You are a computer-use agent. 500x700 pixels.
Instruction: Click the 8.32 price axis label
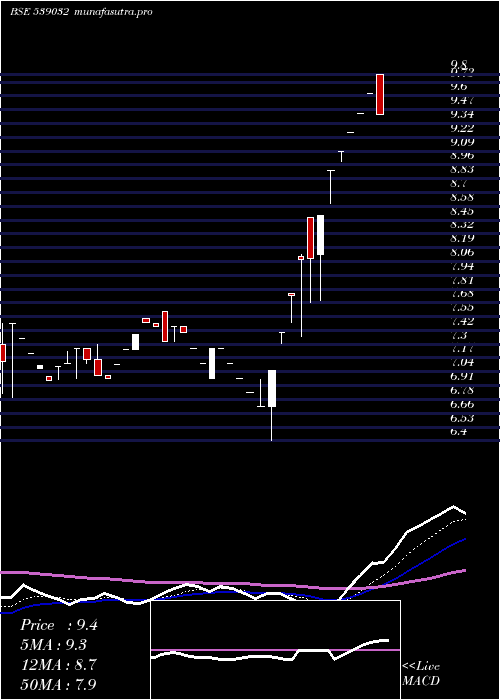(x=462, y=224)
